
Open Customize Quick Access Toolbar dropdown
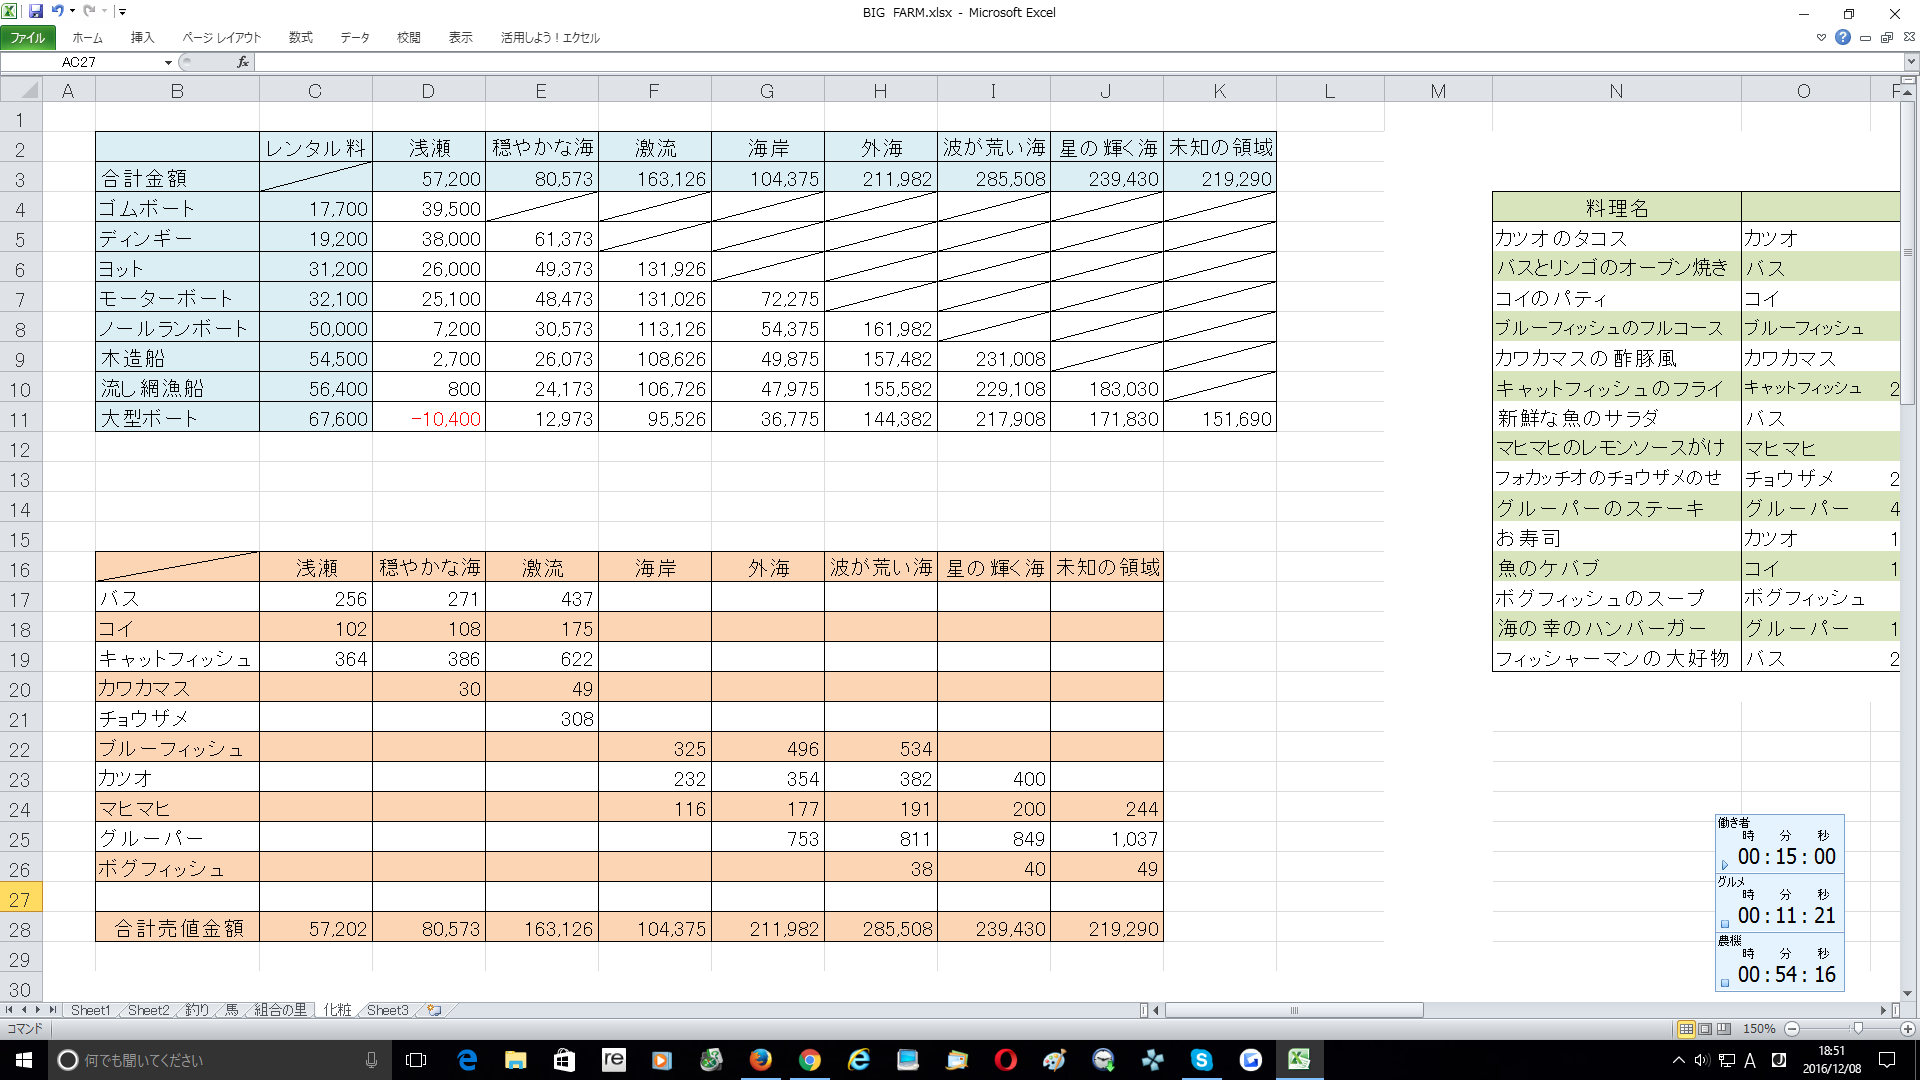point(122,11)
